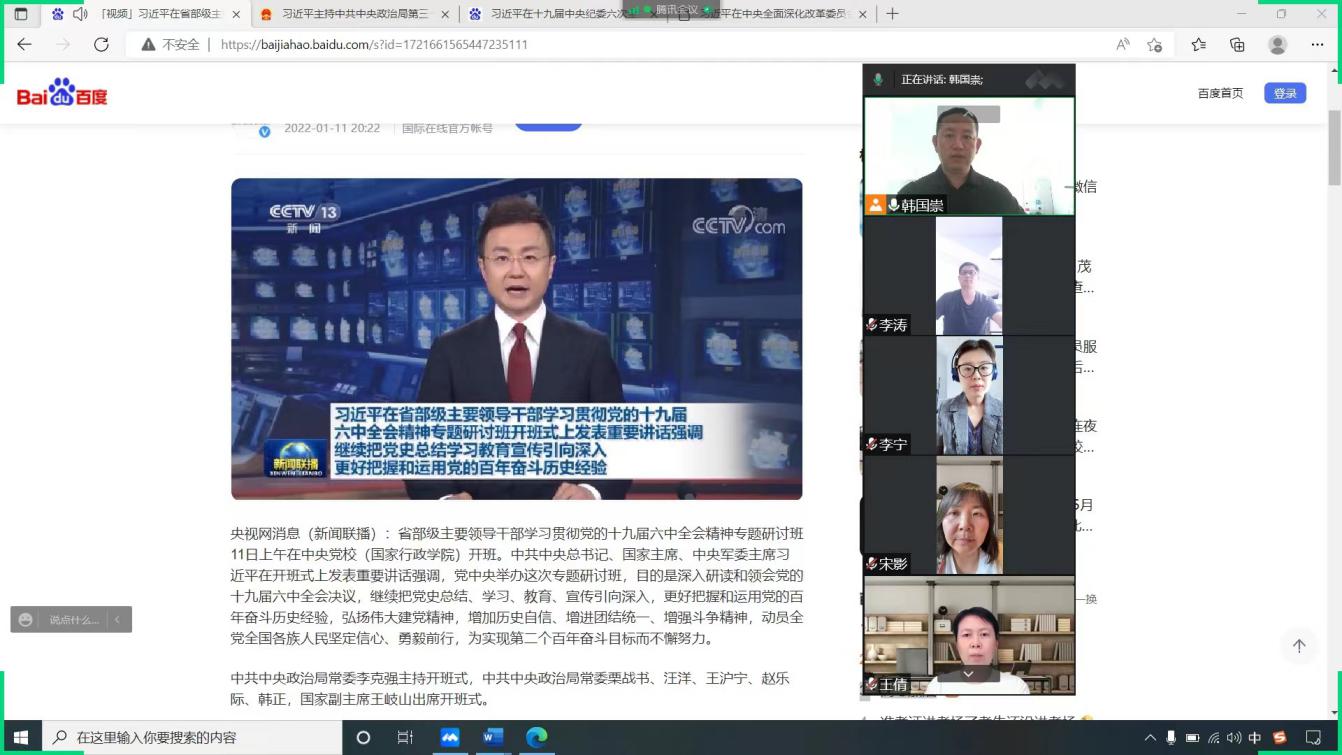The width and height of the screenshot is (1342, 755).
Task: Click the Windows taskbar search box
Action: 192,738
